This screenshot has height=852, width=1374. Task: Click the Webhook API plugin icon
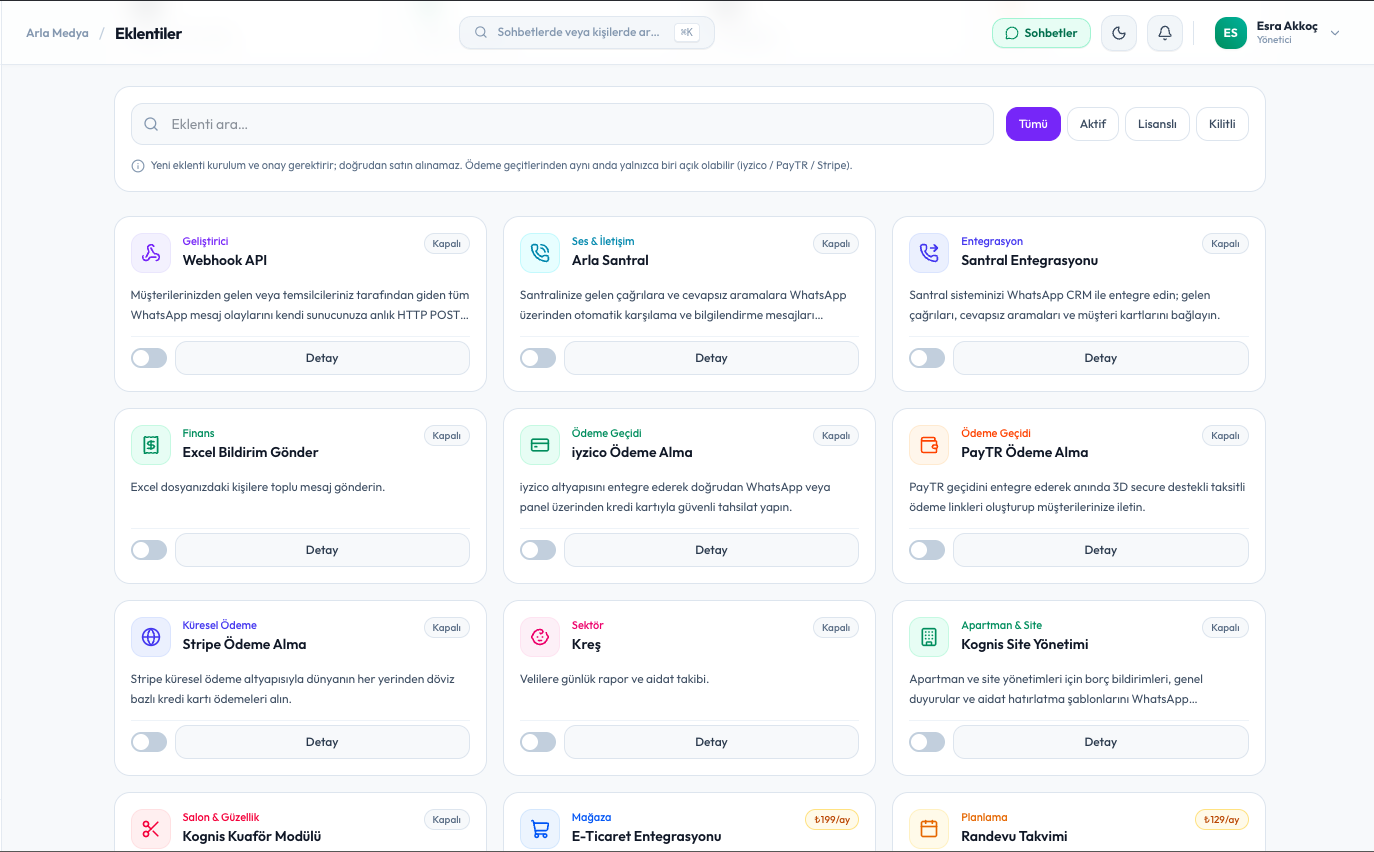click(151, 253)
